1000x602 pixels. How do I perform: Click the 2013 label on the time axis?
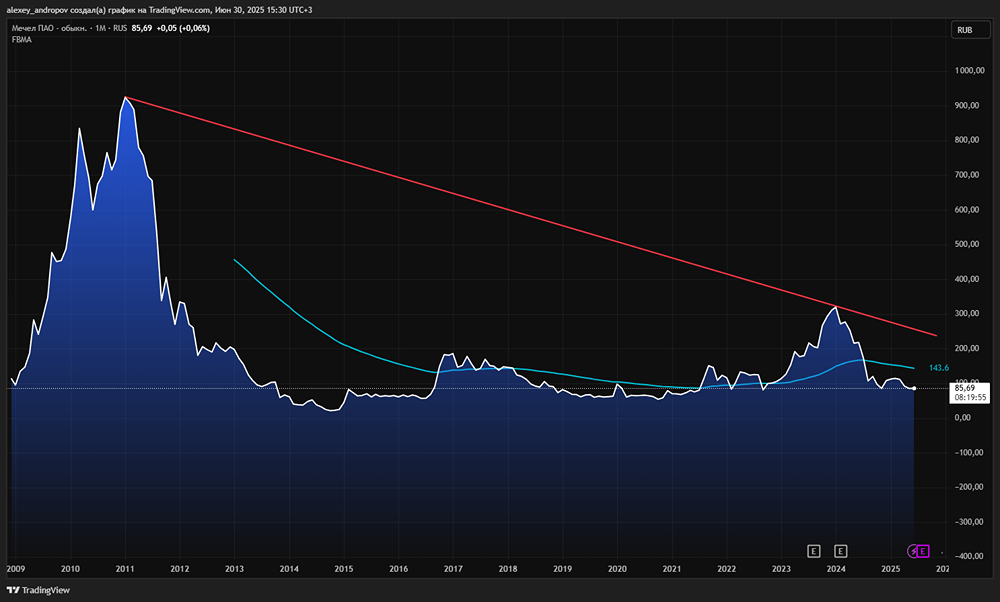234,569
